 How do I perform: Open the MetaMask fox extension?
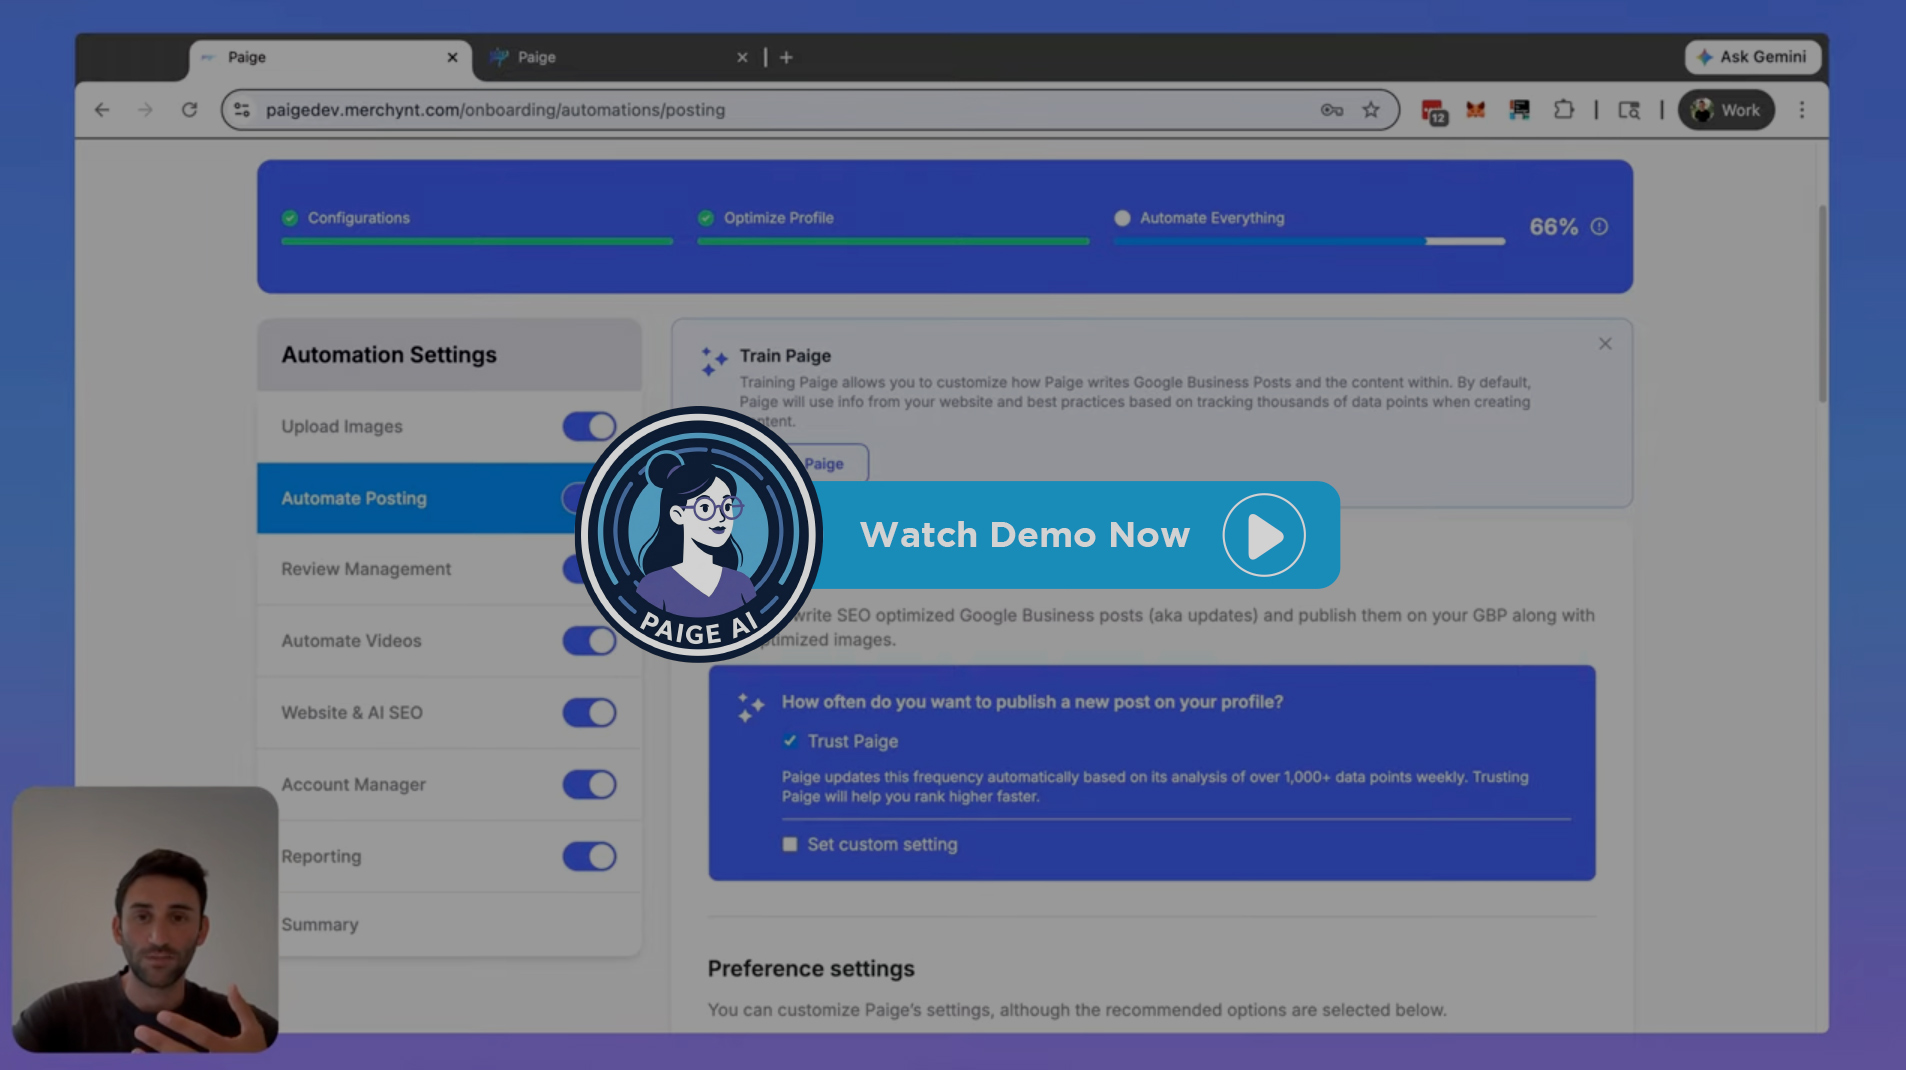[1475, 110]
